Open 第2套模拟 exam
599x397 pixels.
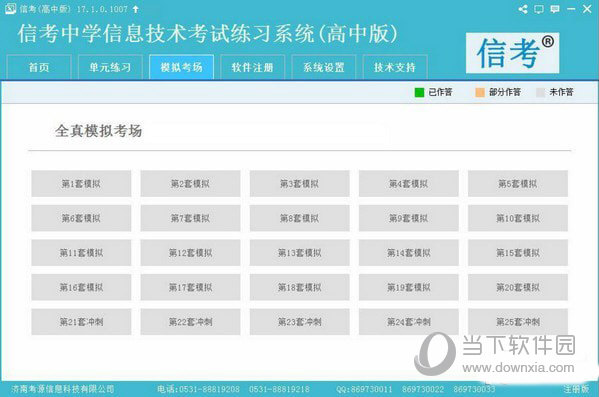[190, 184]
